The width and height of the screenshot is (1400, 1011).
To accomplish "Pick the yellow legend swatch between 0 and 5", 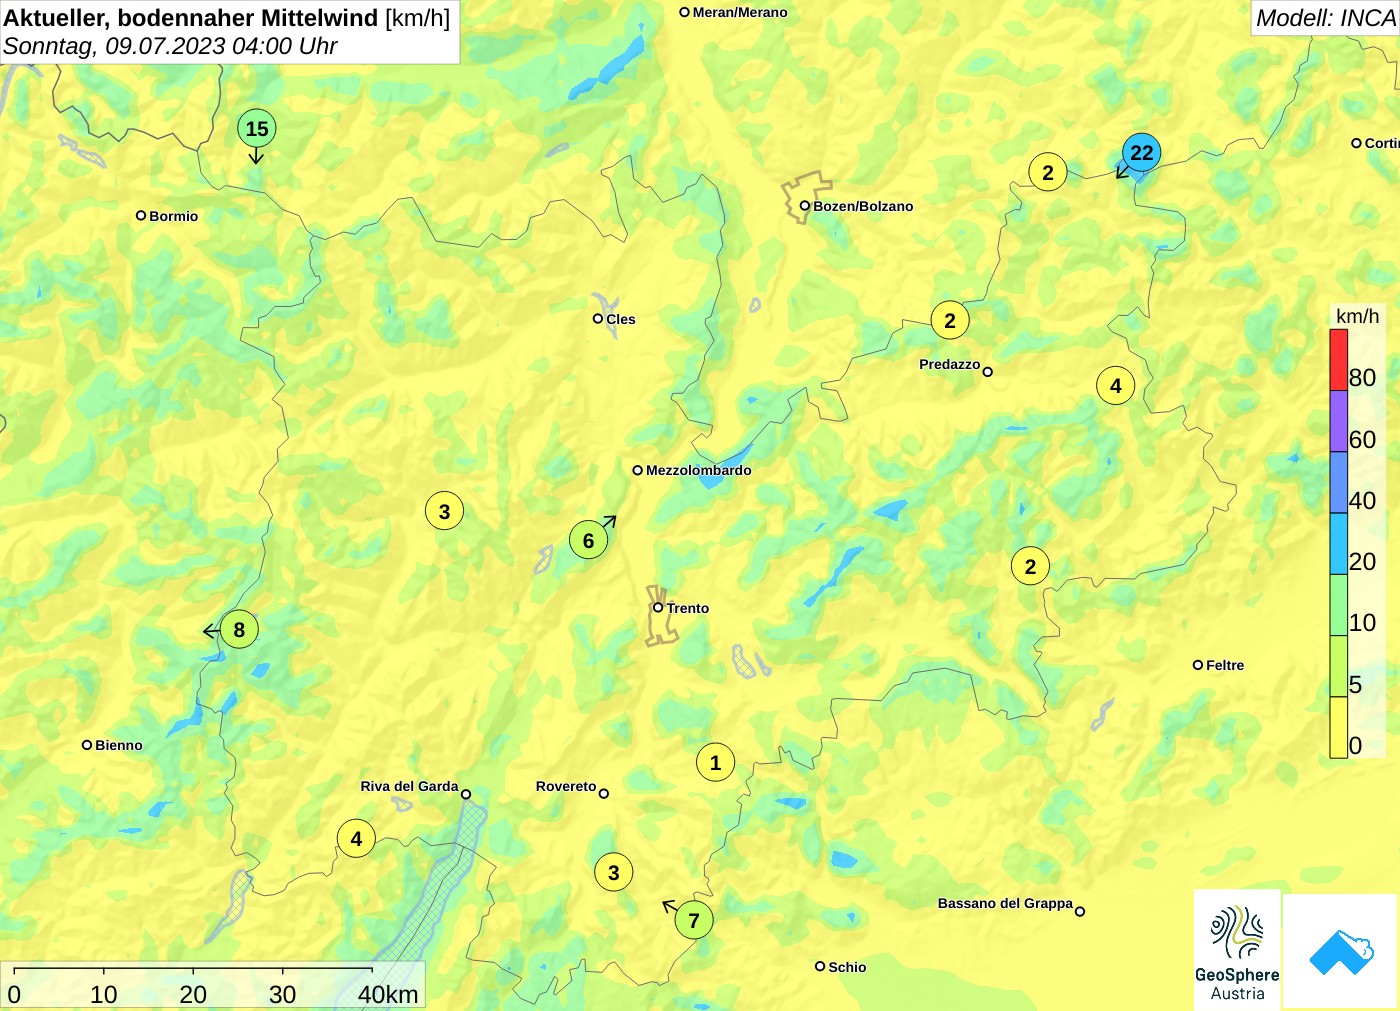I will click(x=1338, y=727).
